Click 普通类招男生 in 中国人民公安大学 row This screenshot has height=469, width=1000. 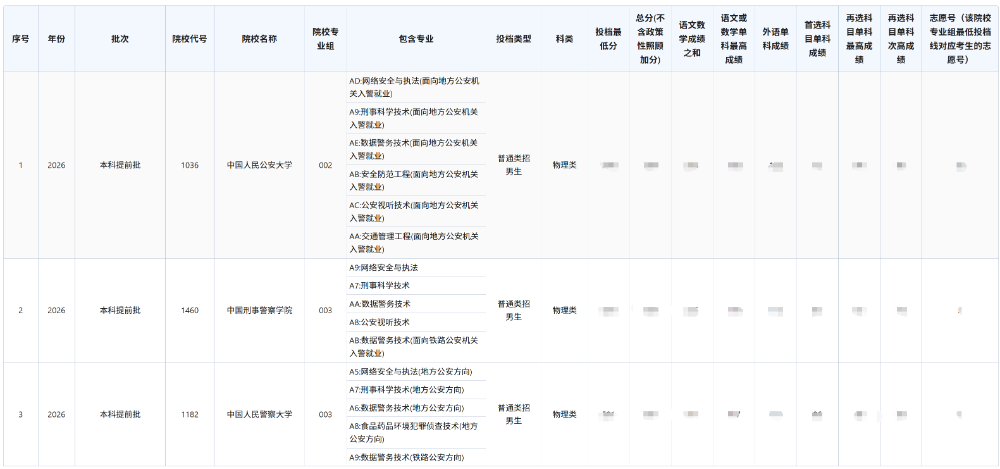coord(513,165)
